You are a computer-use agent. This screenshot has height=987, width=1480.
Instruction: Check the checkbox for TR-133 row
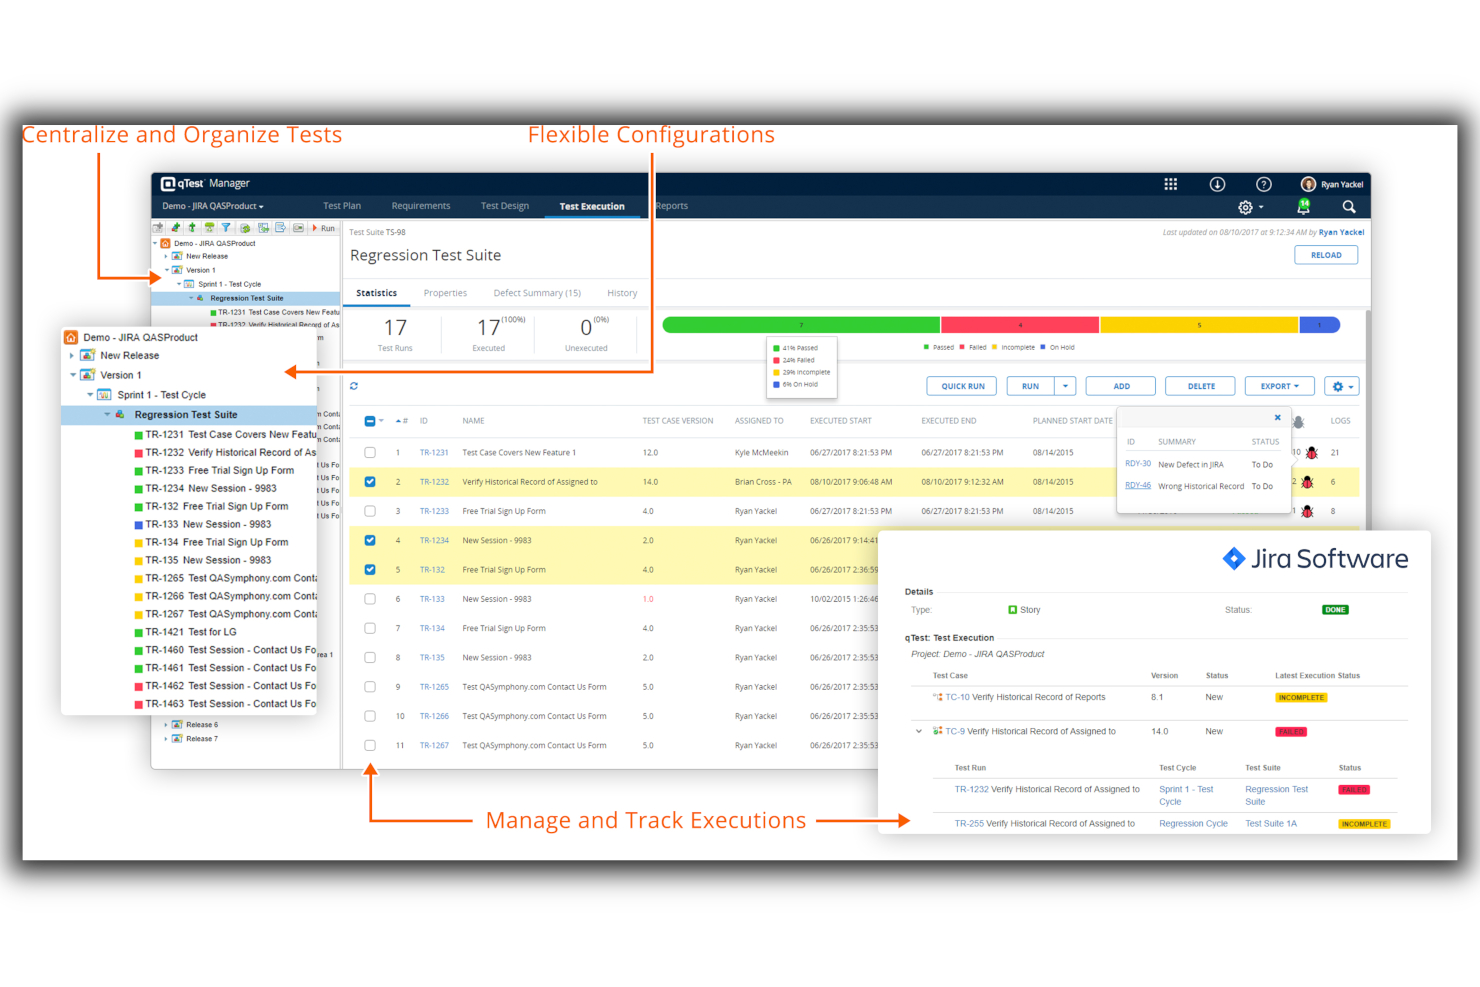[370, 599]
